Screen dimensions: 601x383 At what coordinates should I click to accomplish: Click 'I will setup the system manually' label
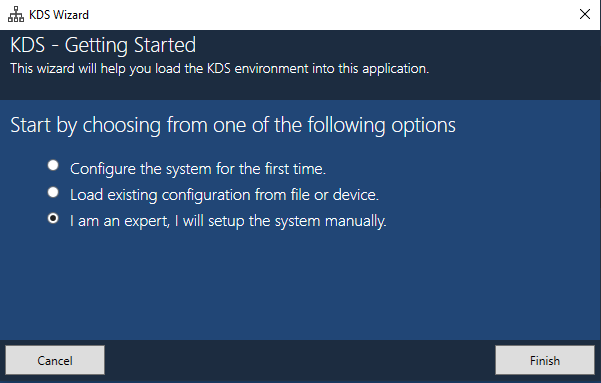tap(280, 221)
